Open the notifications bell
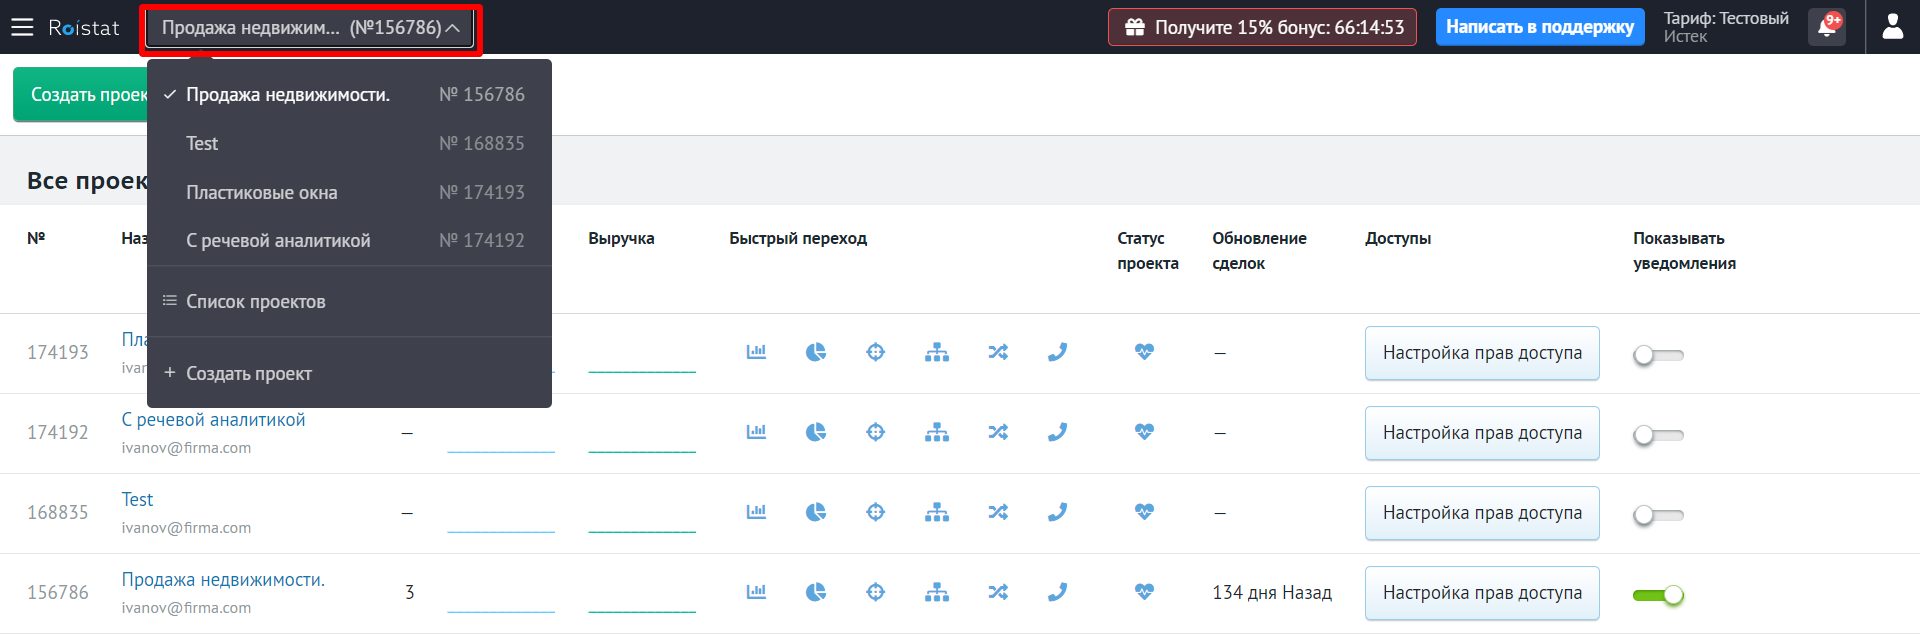Viewport: 1920px width, 642px height. (x=1826, y=27)
